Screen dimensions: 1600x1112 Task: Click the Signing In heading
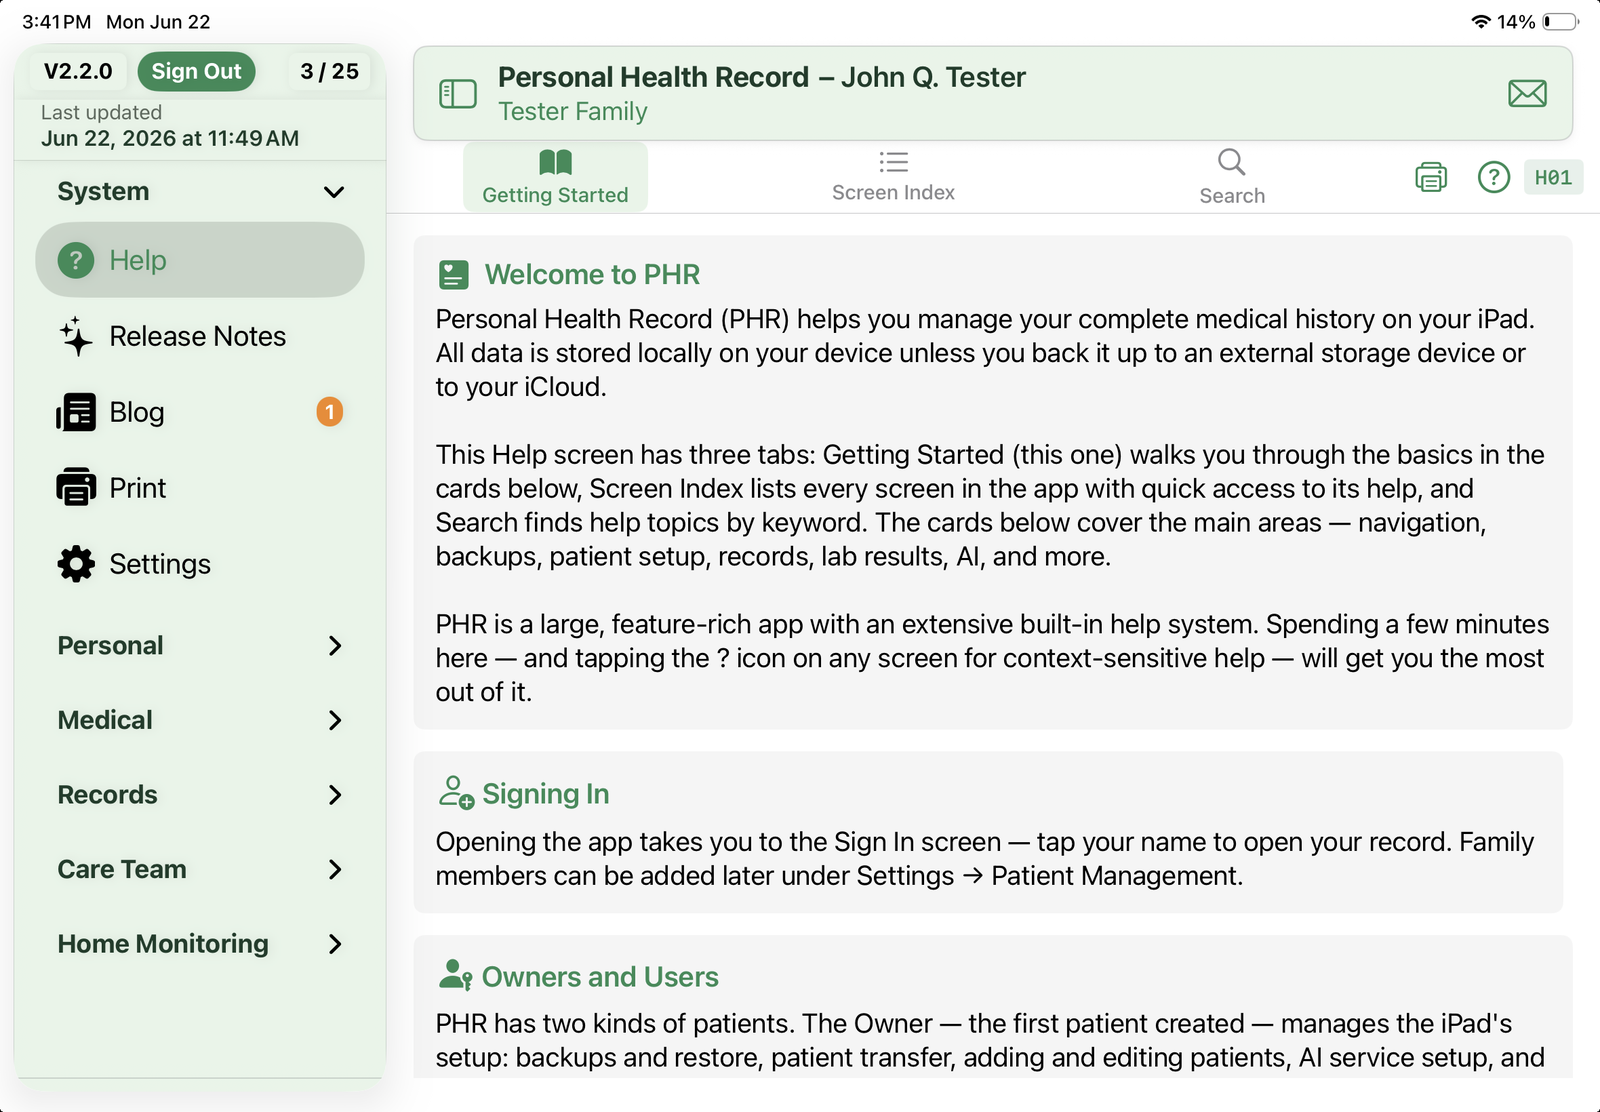point(545,794)
